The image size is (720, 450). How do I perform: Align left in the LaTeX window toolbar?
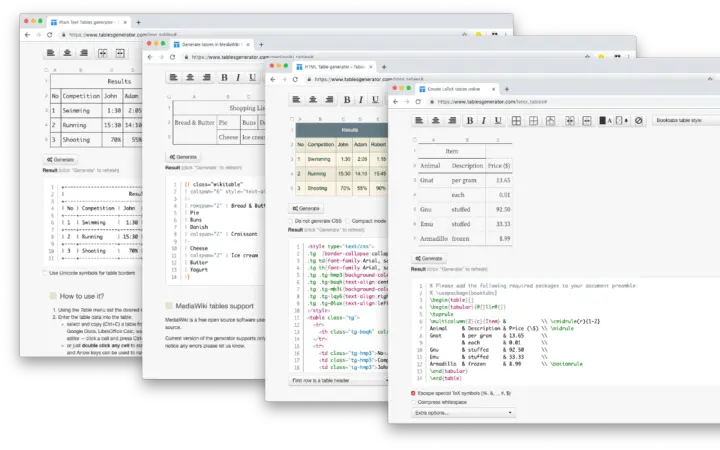click(419, 120)
